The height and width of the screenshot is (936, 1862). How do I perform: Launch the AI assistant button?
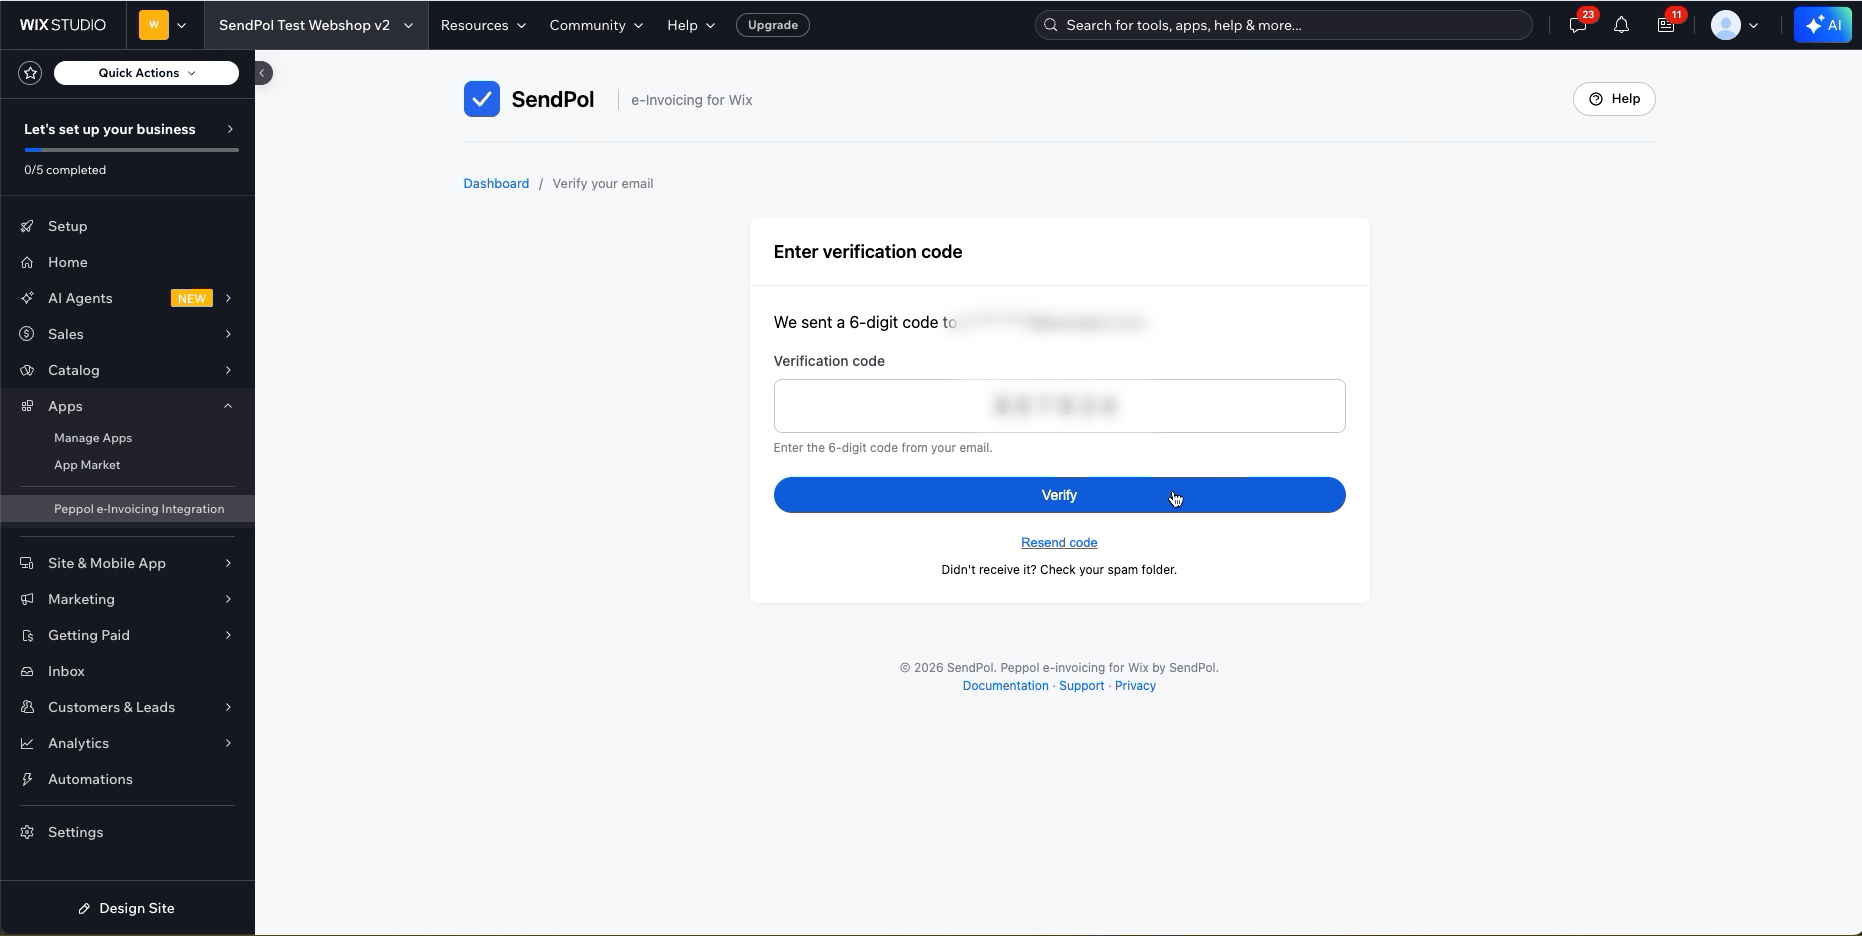[1822, 25]
